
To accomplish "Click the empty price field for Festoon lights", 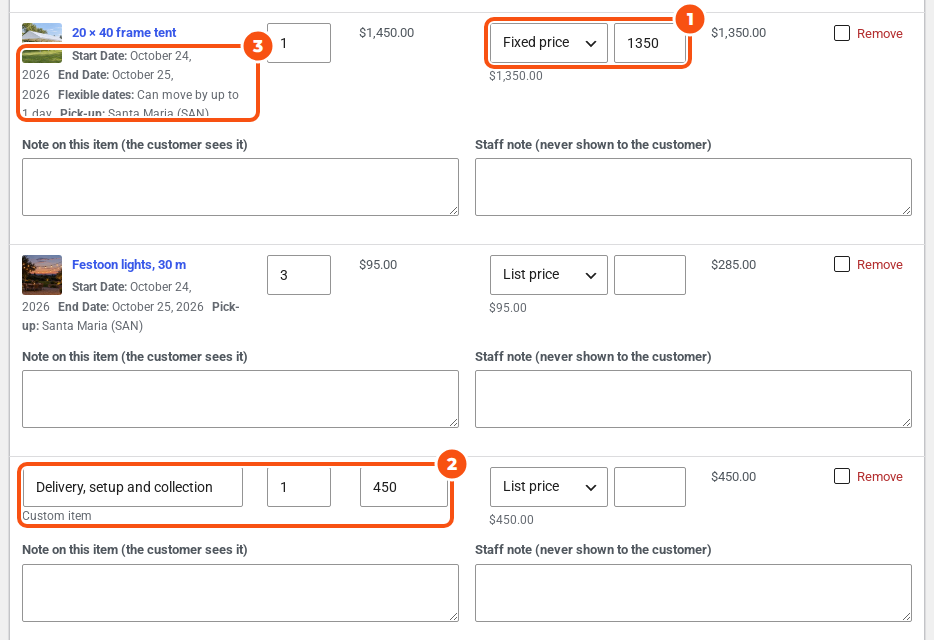I will [x=650, y=275].
